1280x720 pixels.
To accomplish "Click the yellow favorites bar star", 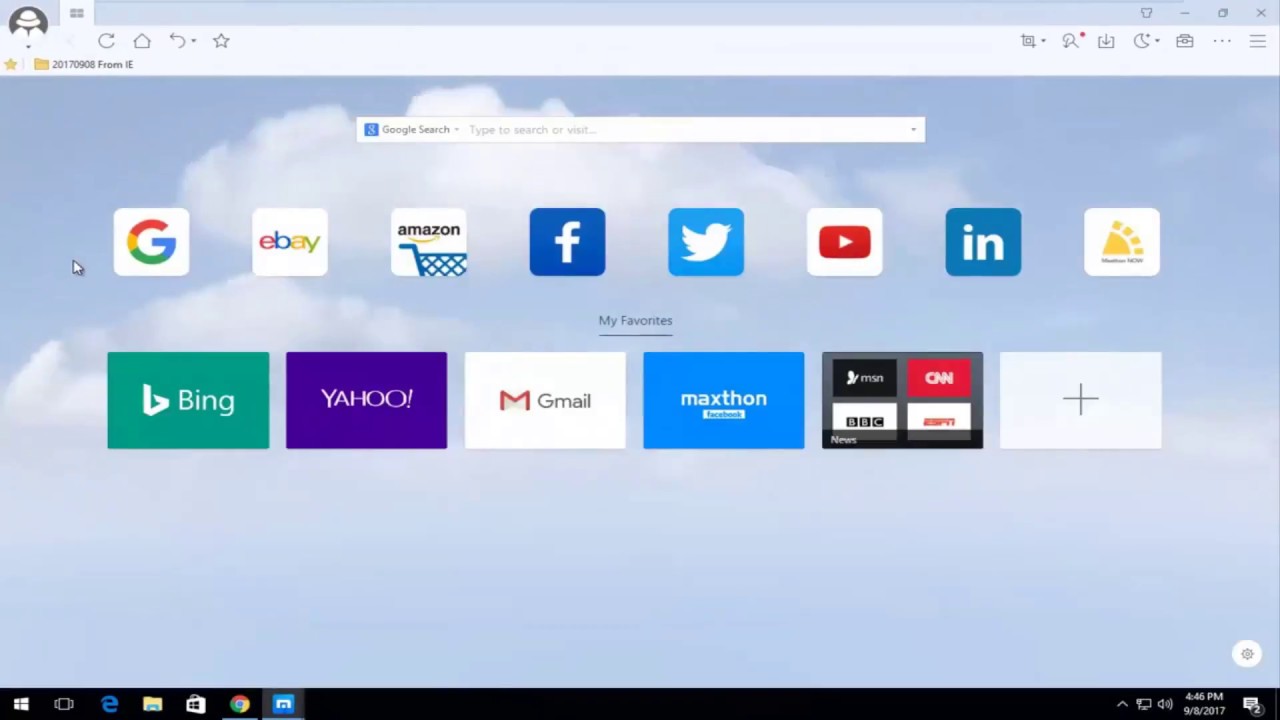I will point(11,64).
